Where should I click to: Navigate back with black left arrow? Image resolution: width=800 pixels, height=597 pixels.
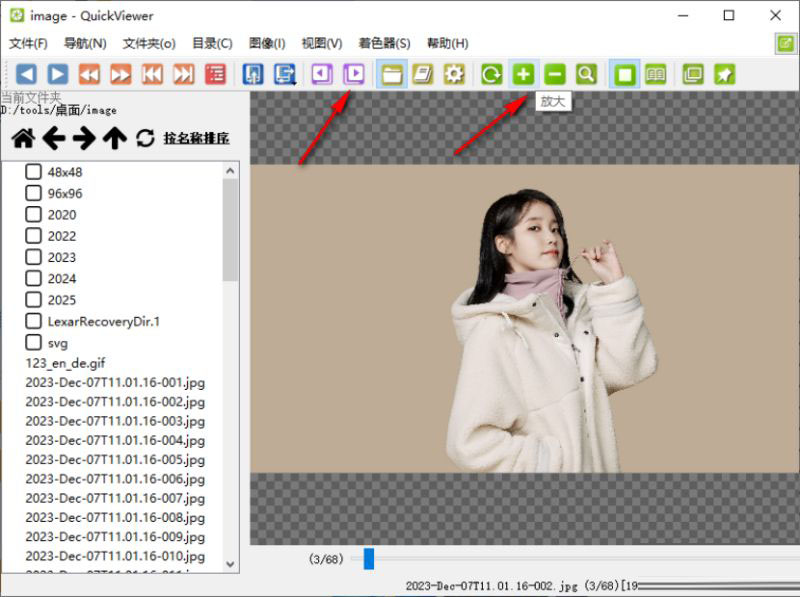point(54,138)
